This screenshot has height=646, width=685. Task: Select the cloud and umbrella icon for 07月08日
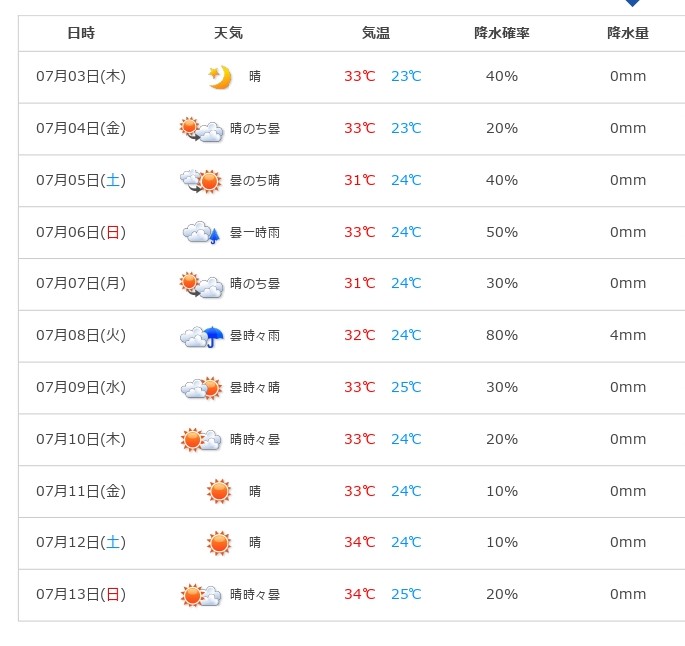201,336
